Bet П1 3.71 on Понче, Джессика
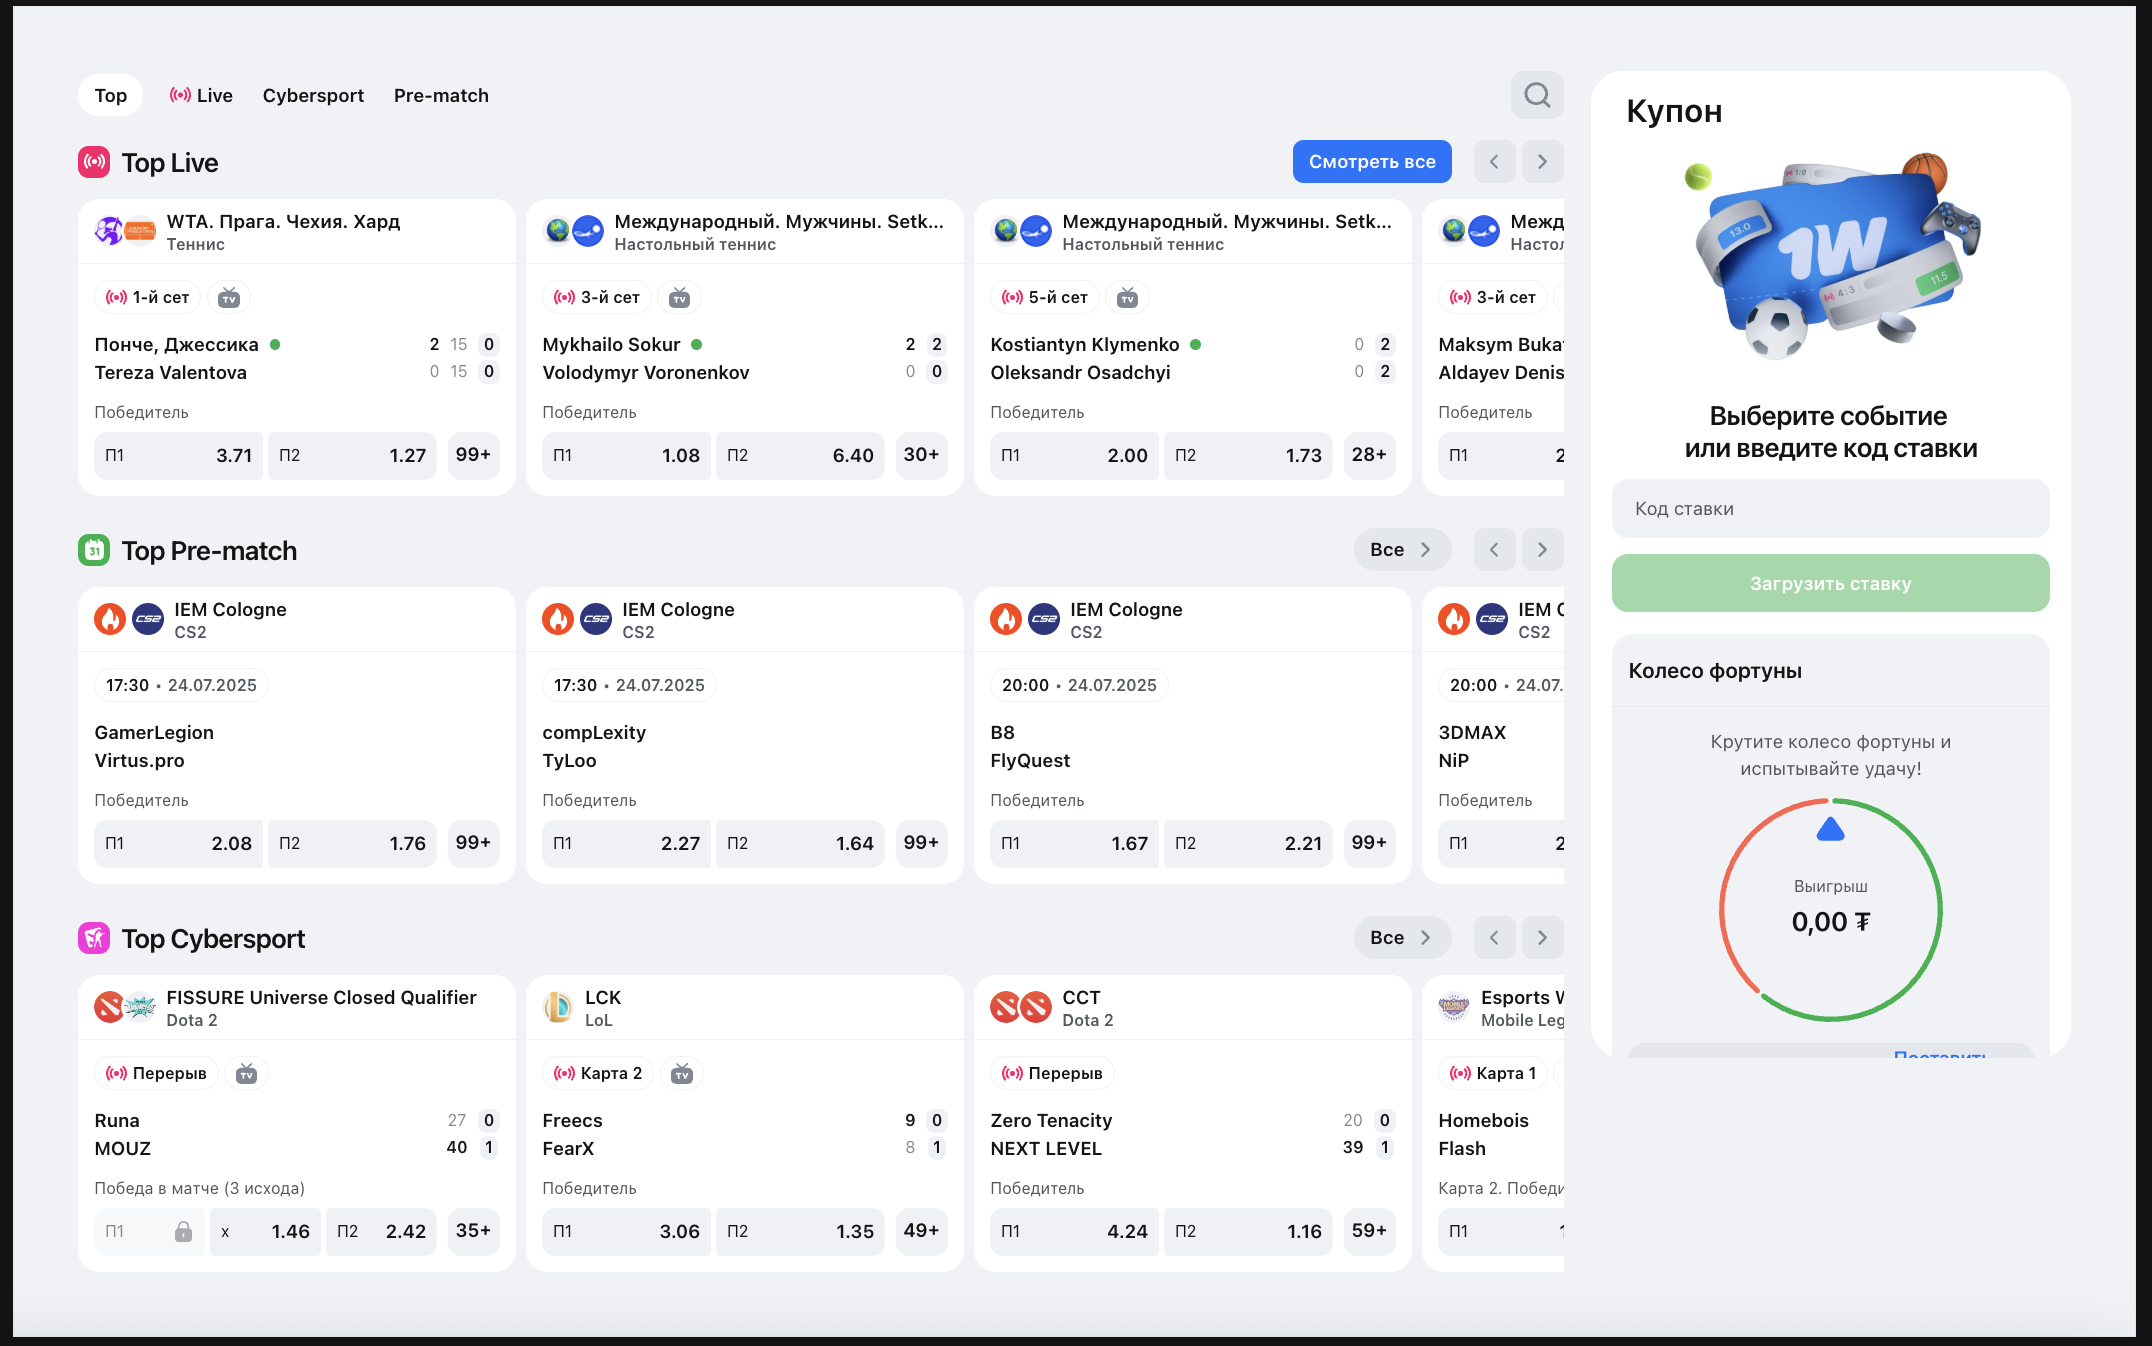The image size is (2152, 1346). (x=178, y=455)
